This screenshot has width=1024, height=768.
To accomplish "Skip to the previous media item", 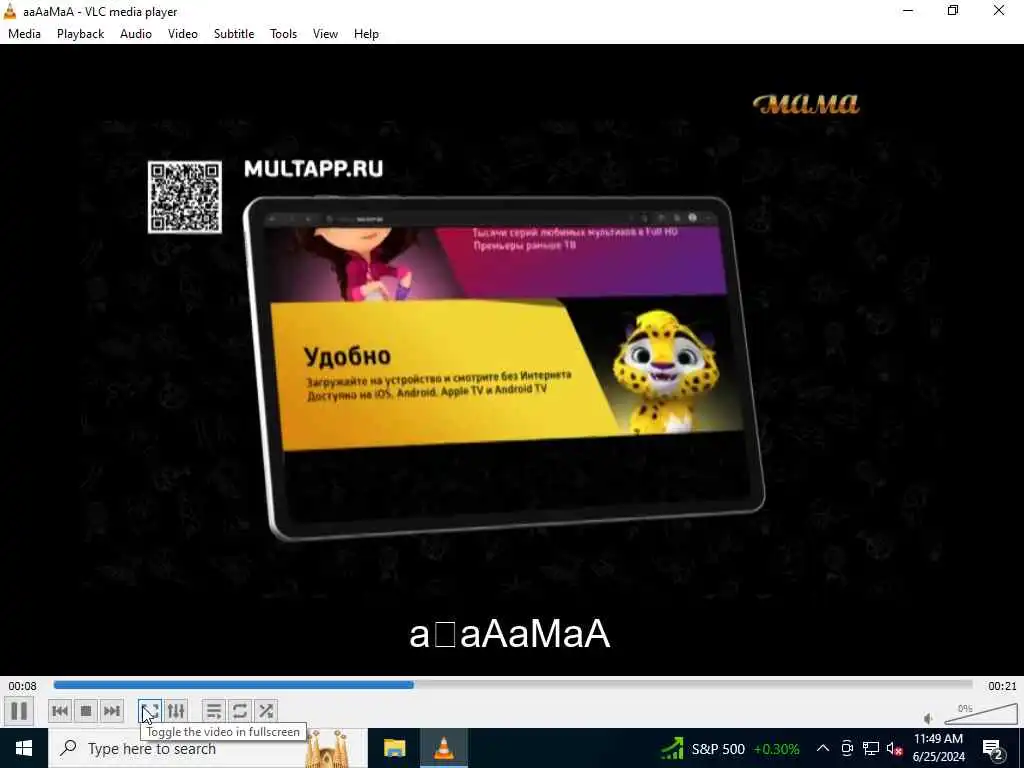I will point(60,711).
